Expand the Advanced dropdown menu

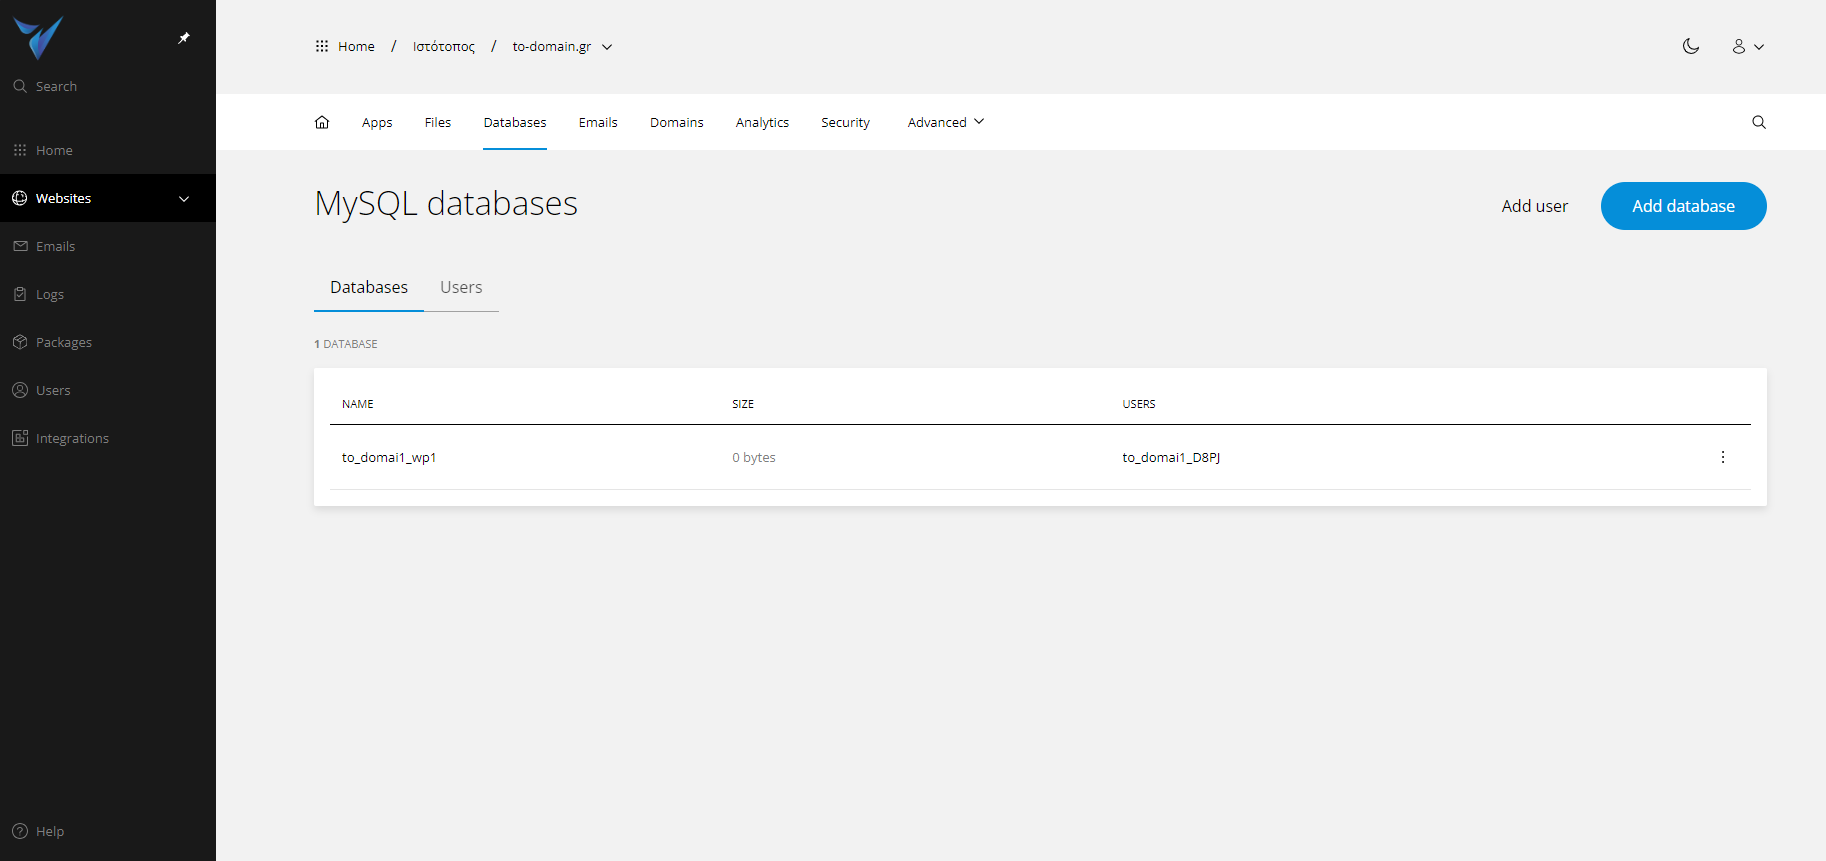point(945,122)
